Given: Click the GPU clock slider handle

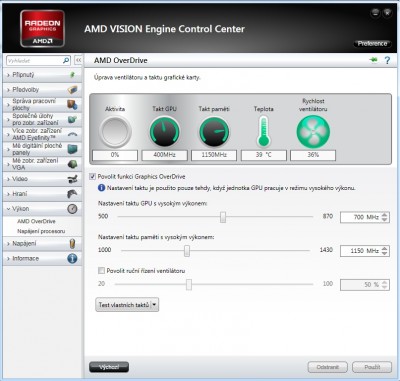Looking at the screenshot, I should [x=223, y=217].
